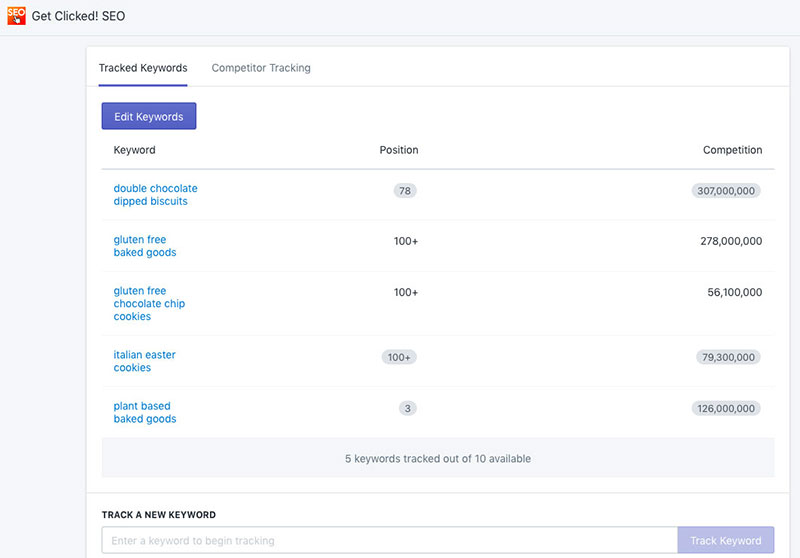Click the Keyword column header
This screenshot has width=800, height=558.
click(134, 150)
